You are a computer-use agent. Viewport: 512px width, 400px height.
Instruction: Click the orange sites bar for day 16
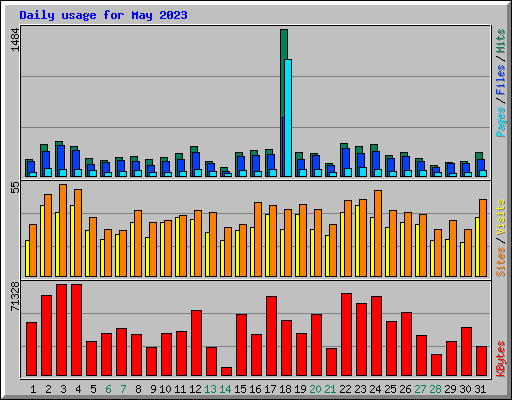click(x=258, y=239)
